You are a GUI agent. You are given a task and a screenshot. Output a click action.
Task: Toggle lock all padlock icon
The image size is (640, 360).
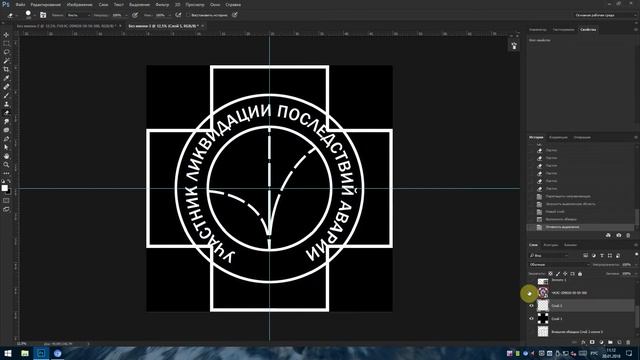point(580,273)
